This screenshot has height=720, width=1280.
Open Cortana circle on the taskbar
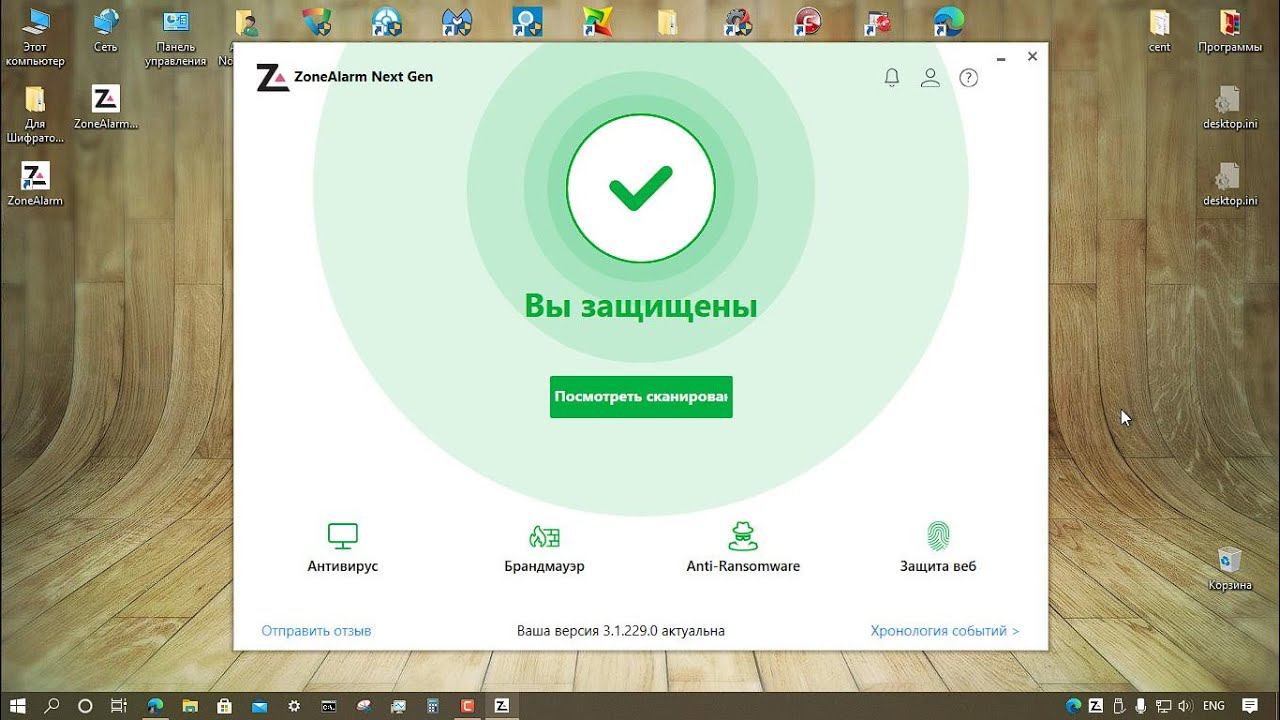pos(85,706)
